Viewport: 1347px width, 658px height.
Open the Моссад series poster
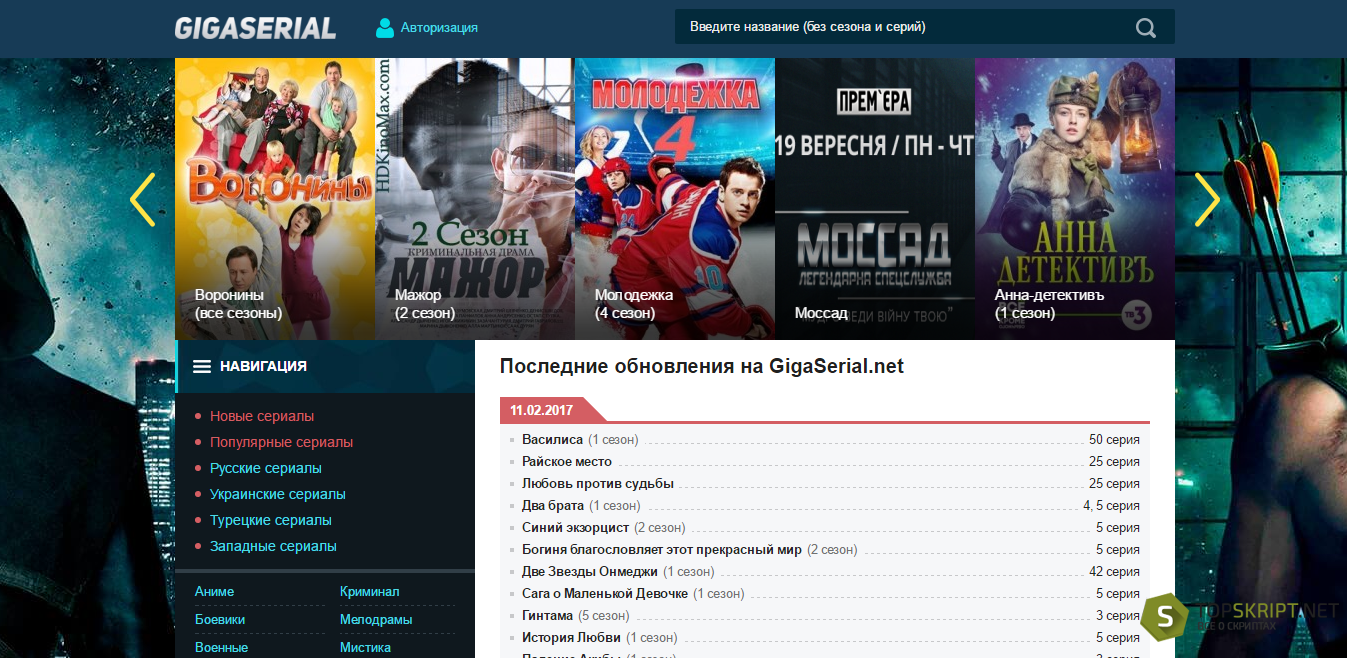coord(875,199)
